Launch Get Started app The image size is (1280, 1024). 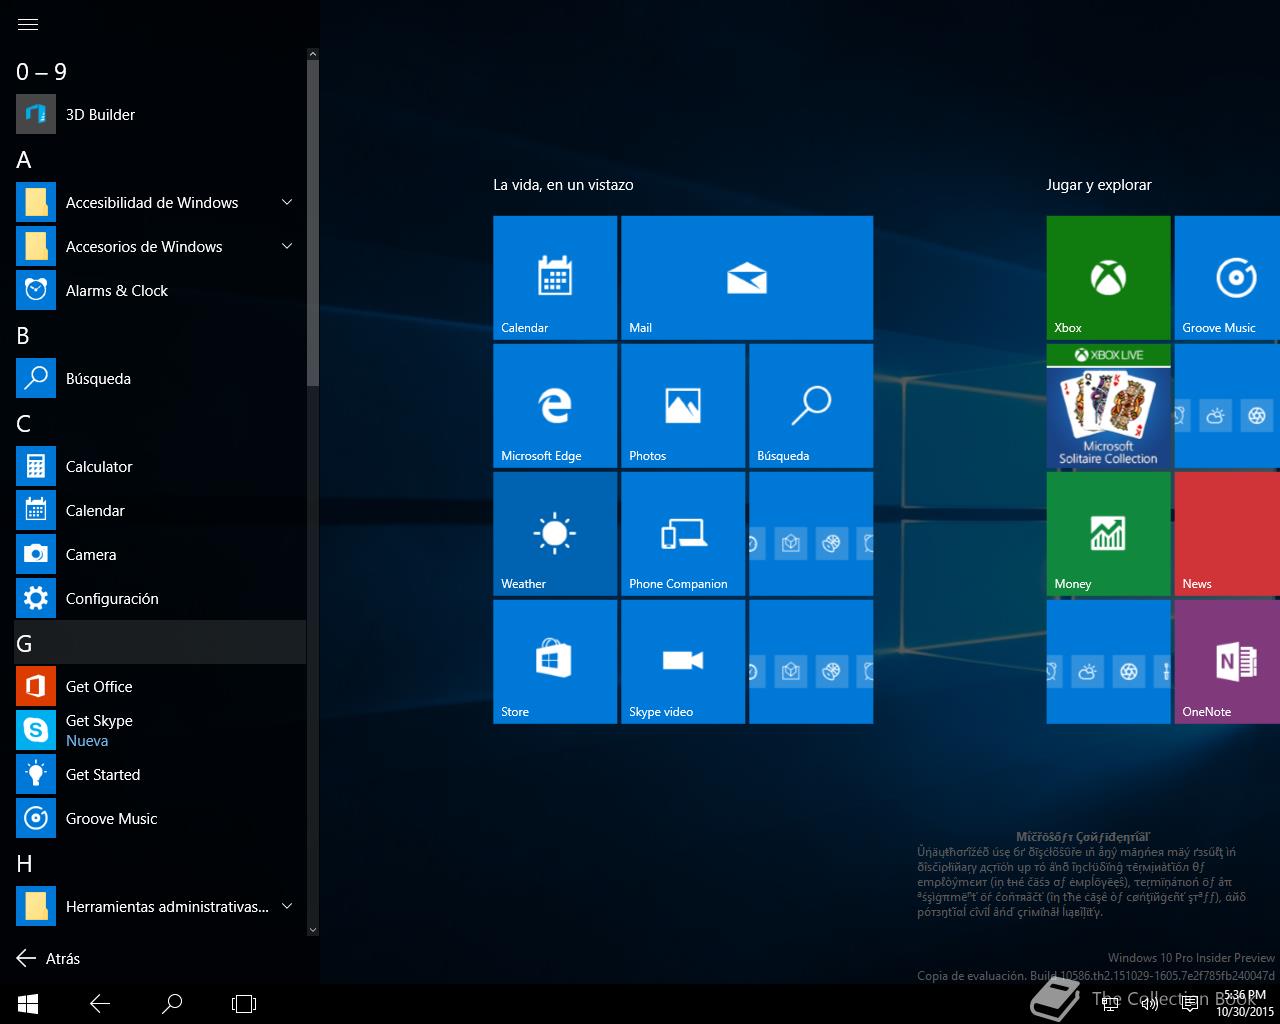[x=160, y=774]
